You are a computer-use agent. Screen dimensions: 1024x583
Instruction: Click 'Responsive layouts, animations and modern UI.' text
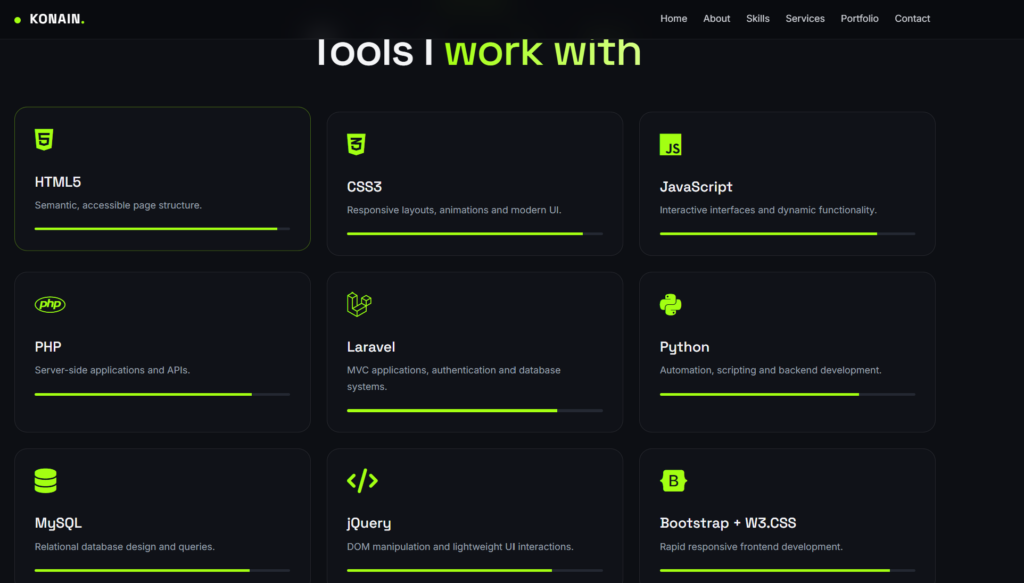click(454, 210)
